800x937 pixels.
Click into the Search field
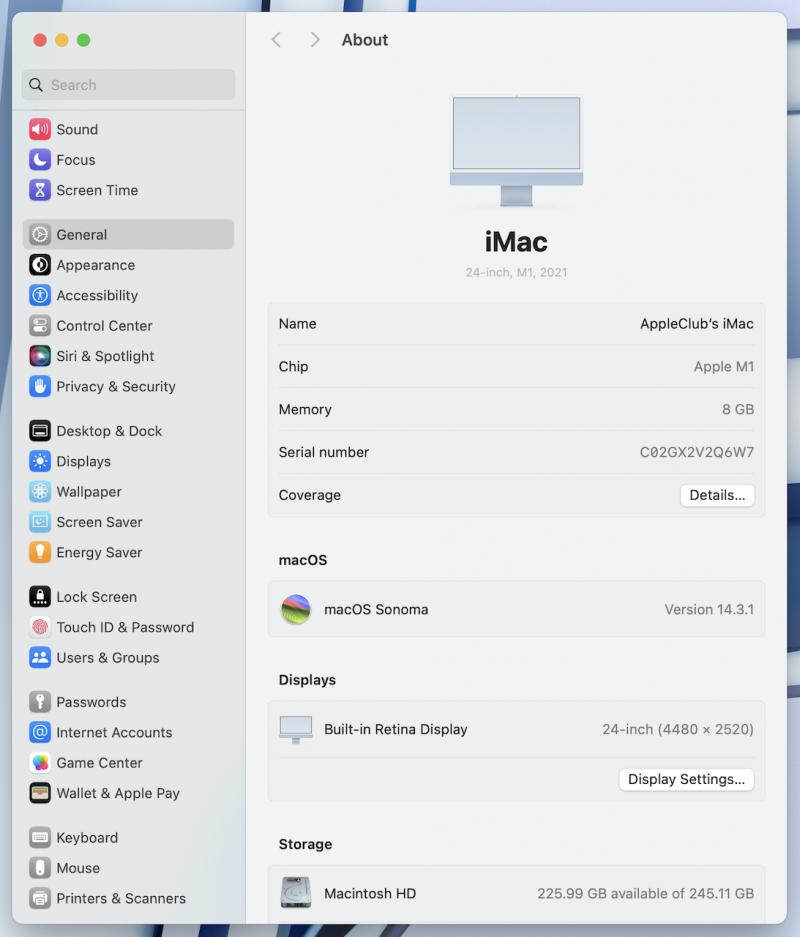128,85
